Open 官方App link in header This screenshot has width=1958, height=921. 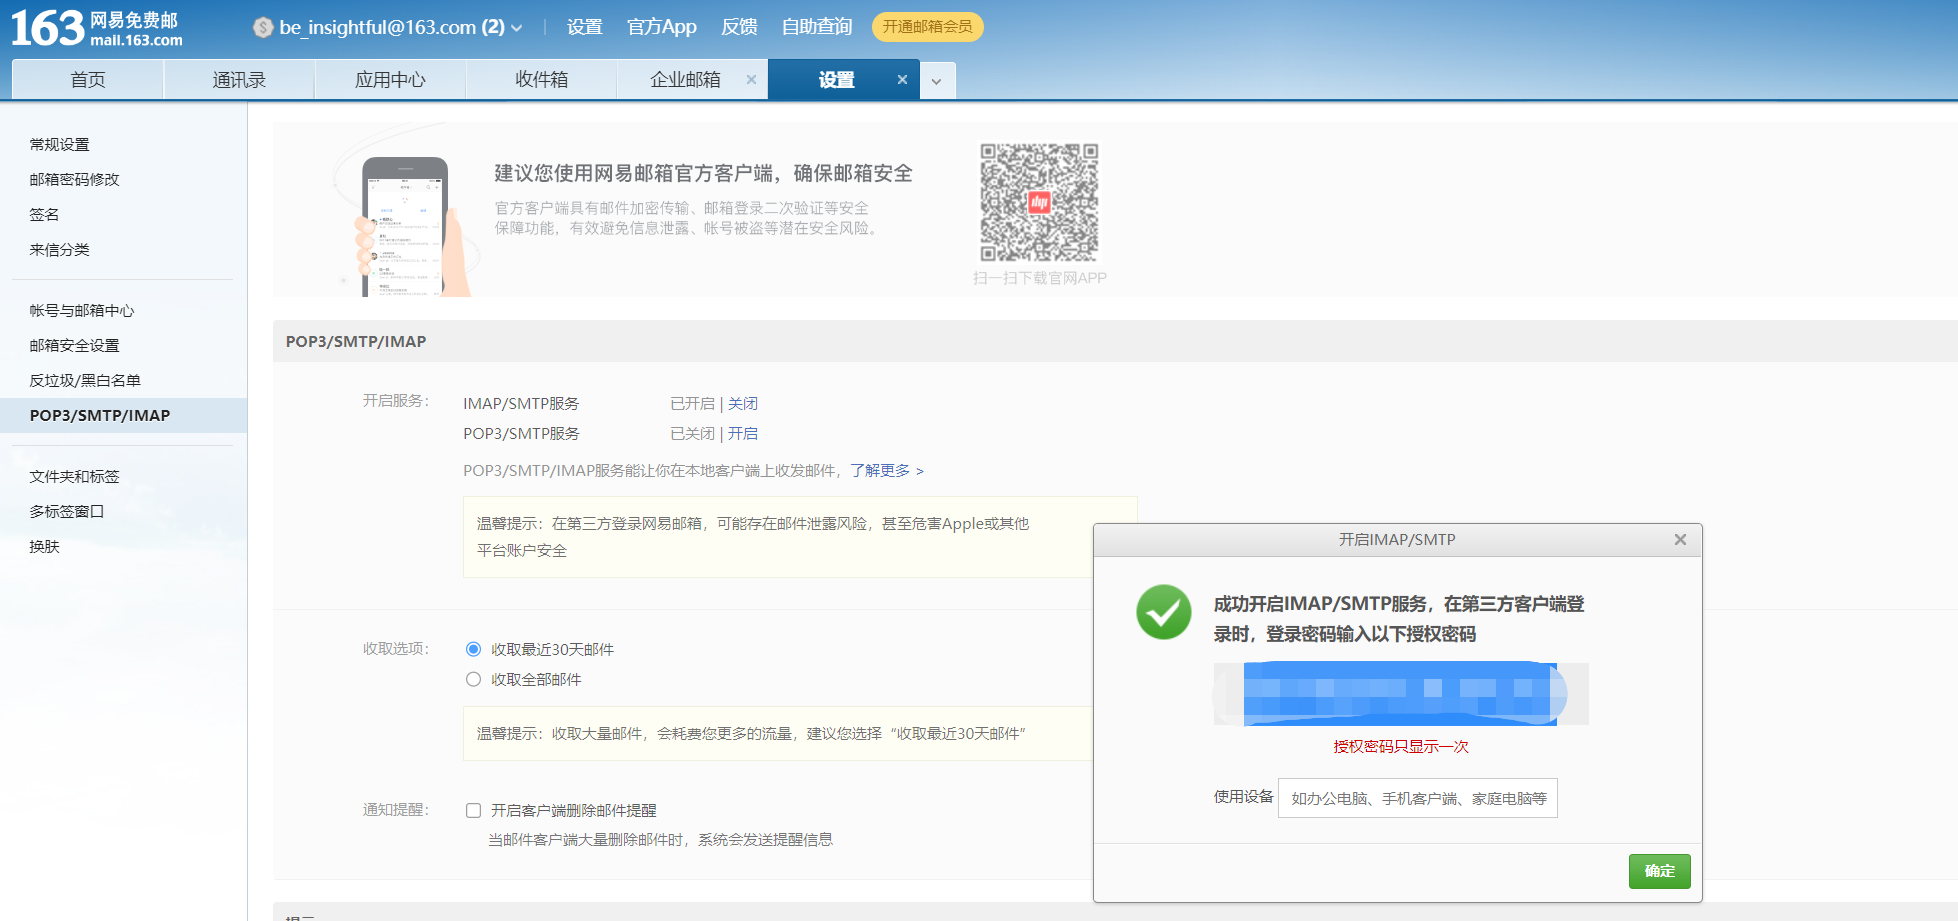pyautogui.click(x=661, y=27)
